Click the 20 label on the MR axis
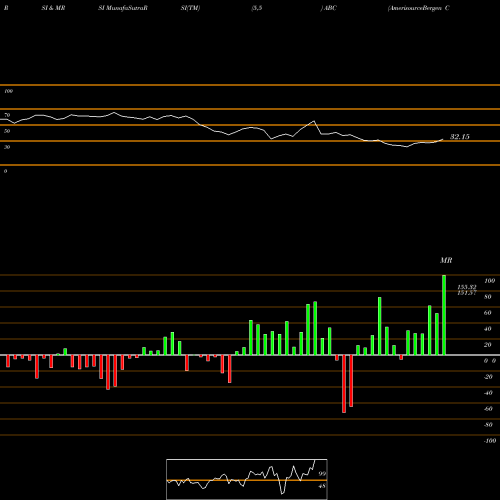The image size is (500, 500). point(488,345)
